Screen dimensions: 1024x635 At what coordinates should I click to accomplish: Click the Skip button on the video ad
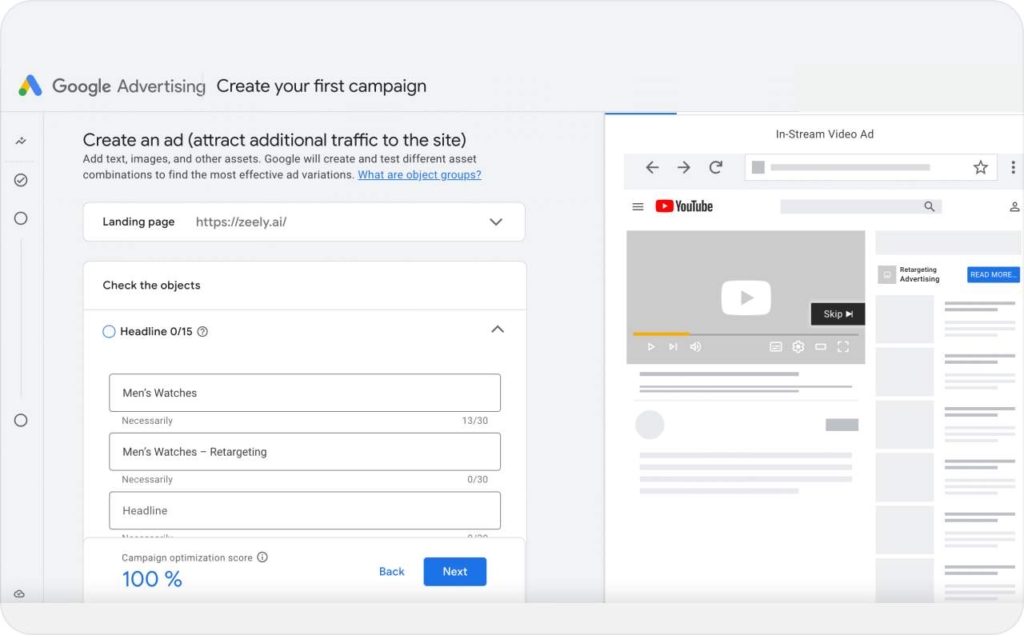click(837, 314)
